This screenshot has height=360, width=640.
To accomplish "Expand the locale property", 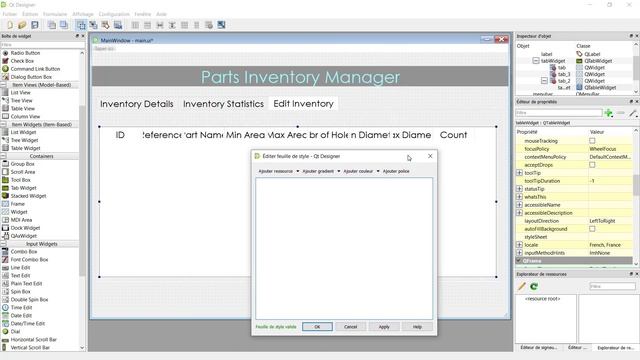I will click(x=519, y=244).
